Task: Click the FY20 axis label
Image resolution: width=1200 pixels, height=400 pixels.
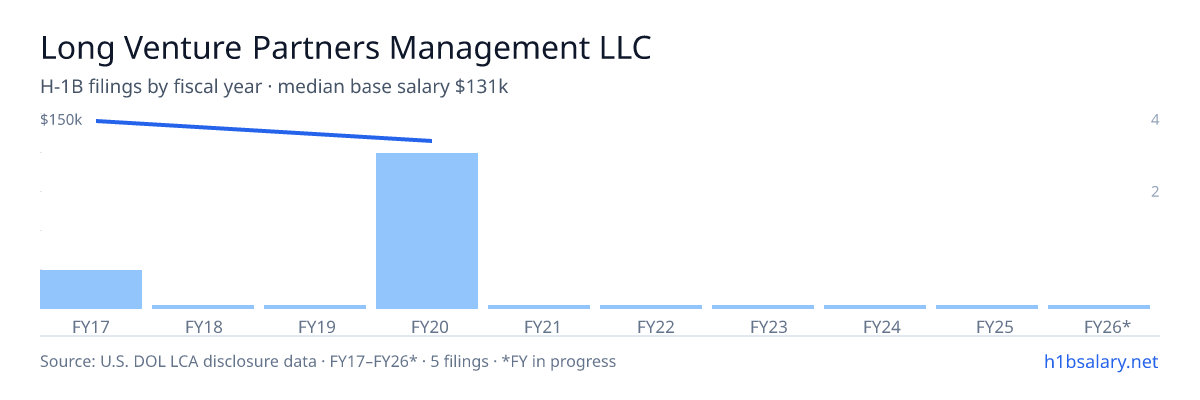Action: click(x=427, y=326)
